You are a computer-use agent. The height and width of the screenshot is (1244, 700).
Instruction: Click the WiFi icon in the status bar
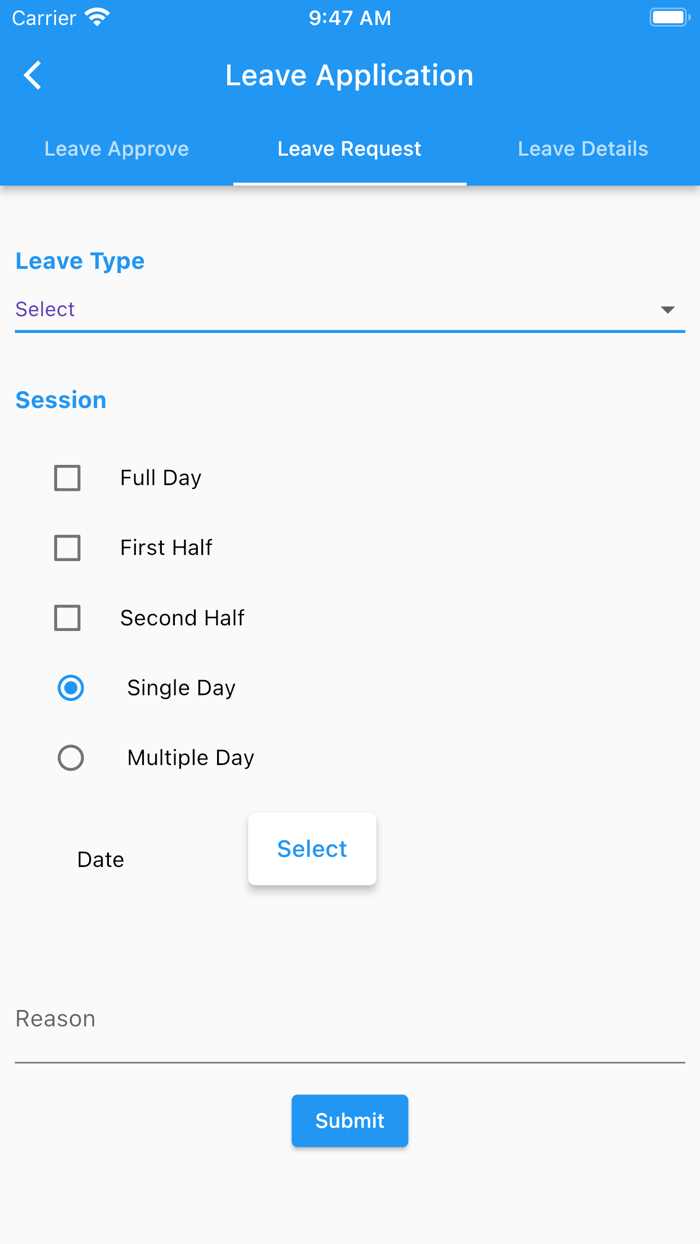pos(96,16)
